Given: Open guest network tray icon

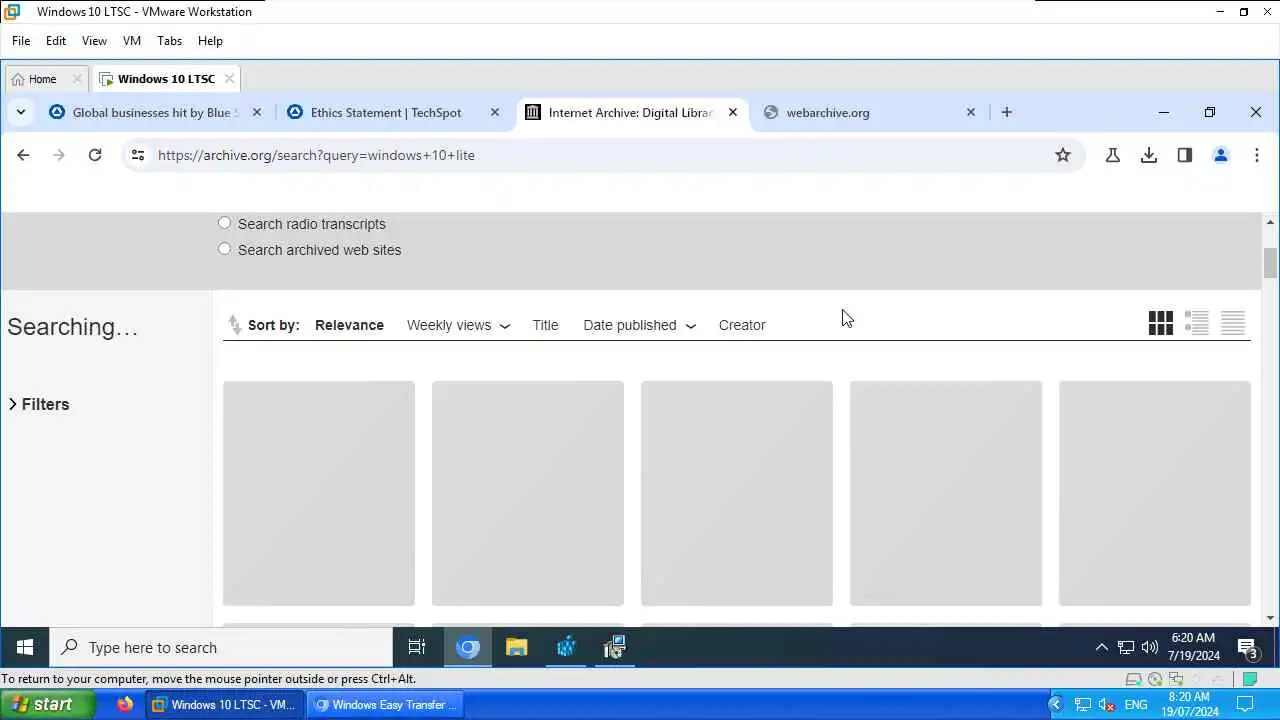Looking at the screenshot, I should (x=1126, y=647).
